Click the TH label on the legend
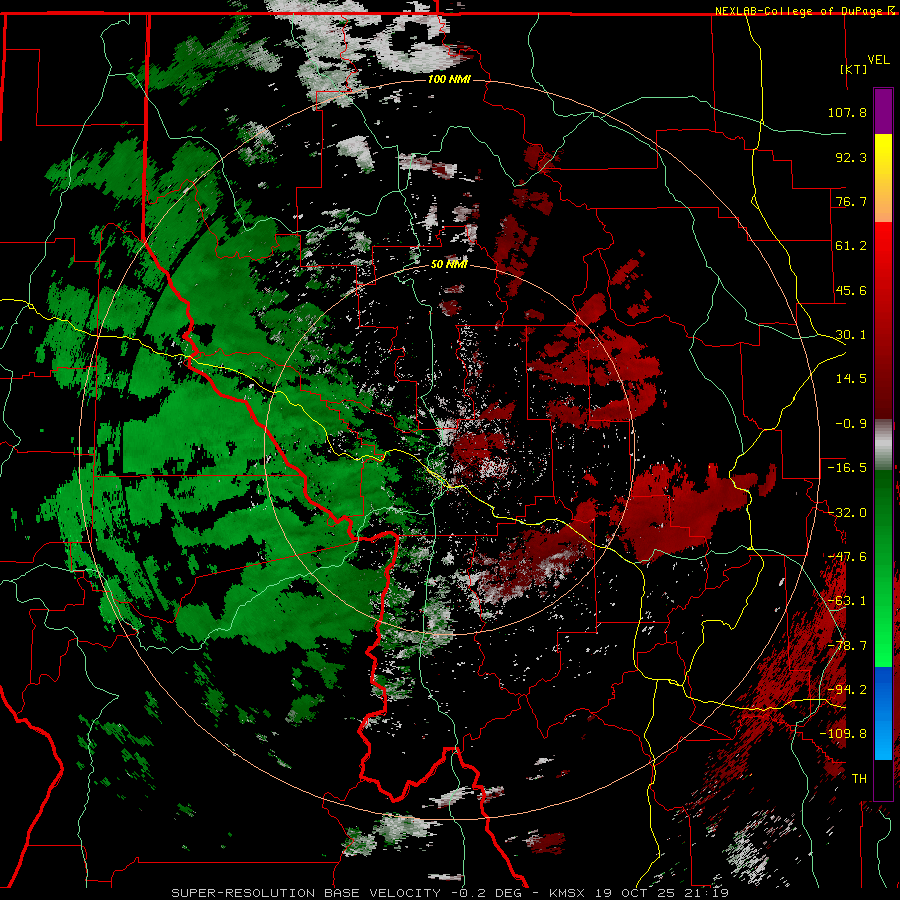 click(x=859, y=779)
